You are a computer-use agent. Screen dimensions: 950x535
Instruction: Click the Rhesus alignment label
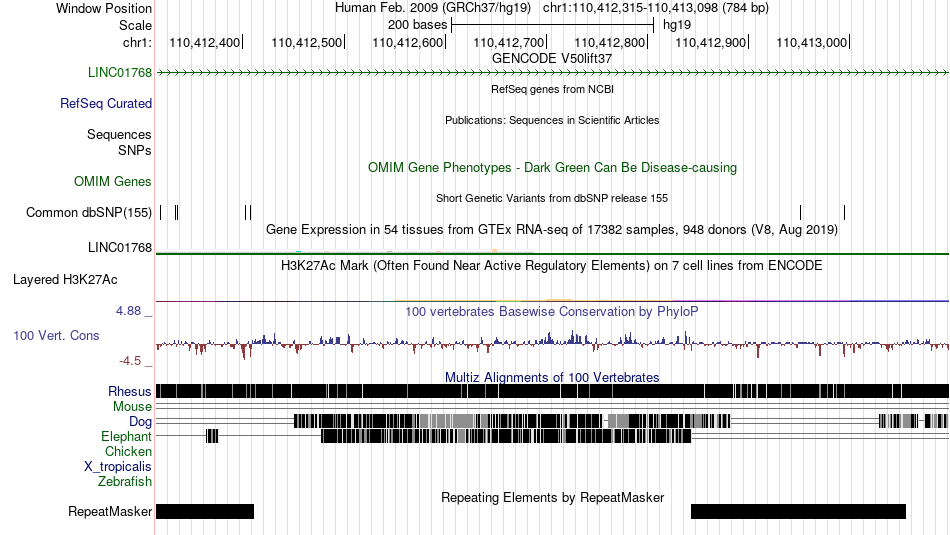(130, 391)
